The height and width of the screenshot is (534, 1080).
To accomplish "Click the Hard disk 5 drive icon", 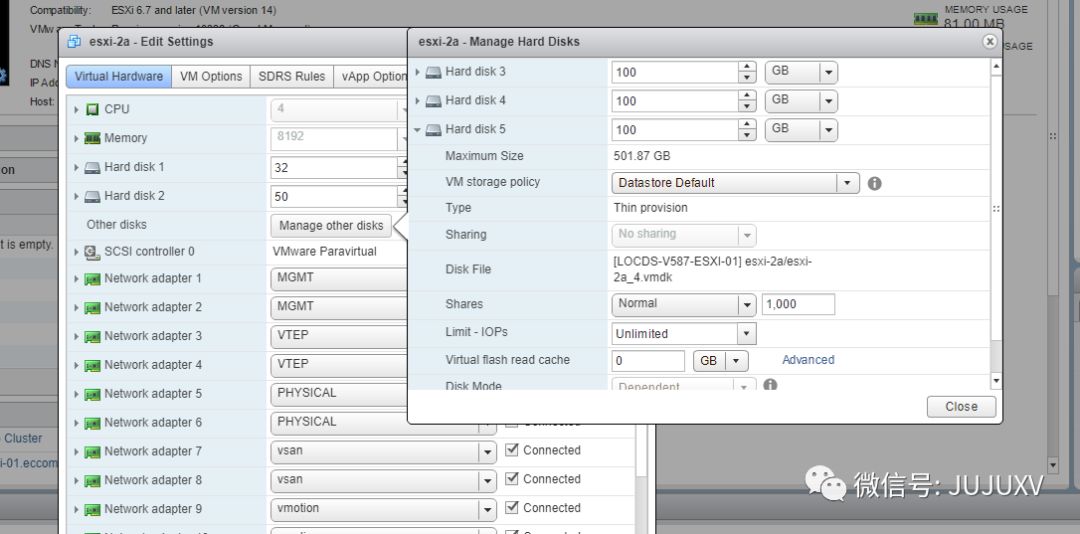I will [x=433, y=130].
